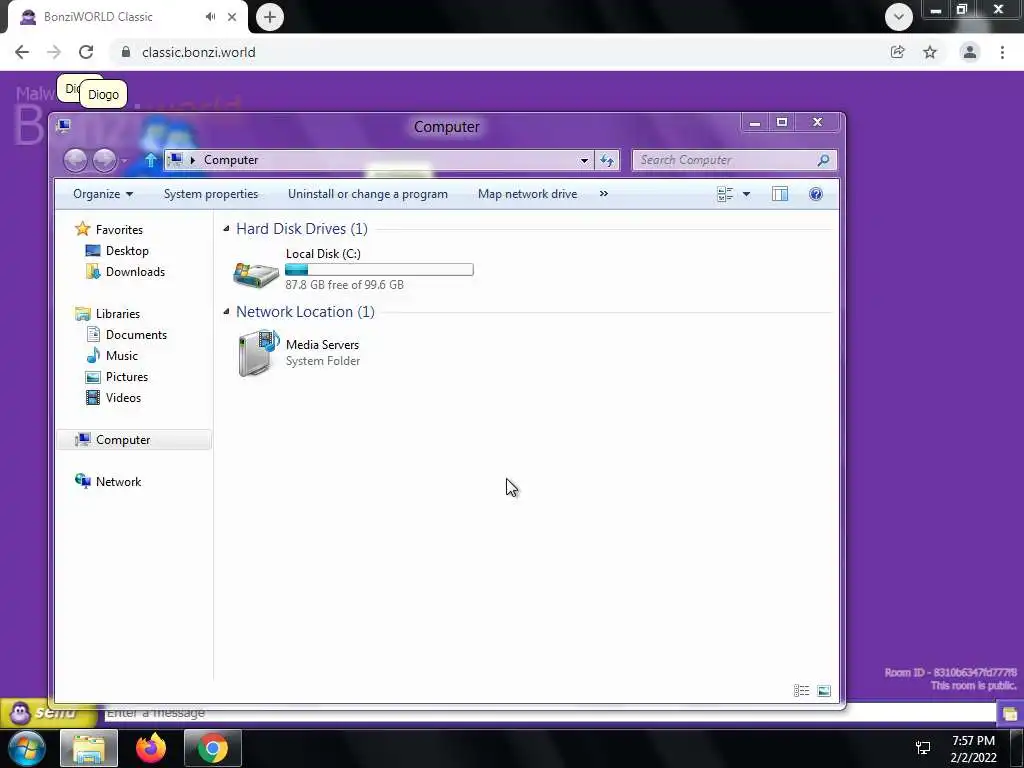The height and width of the screenshot is (768, 1024).
Task: Reload the Chrome page
Action: [x=86, y=52]
